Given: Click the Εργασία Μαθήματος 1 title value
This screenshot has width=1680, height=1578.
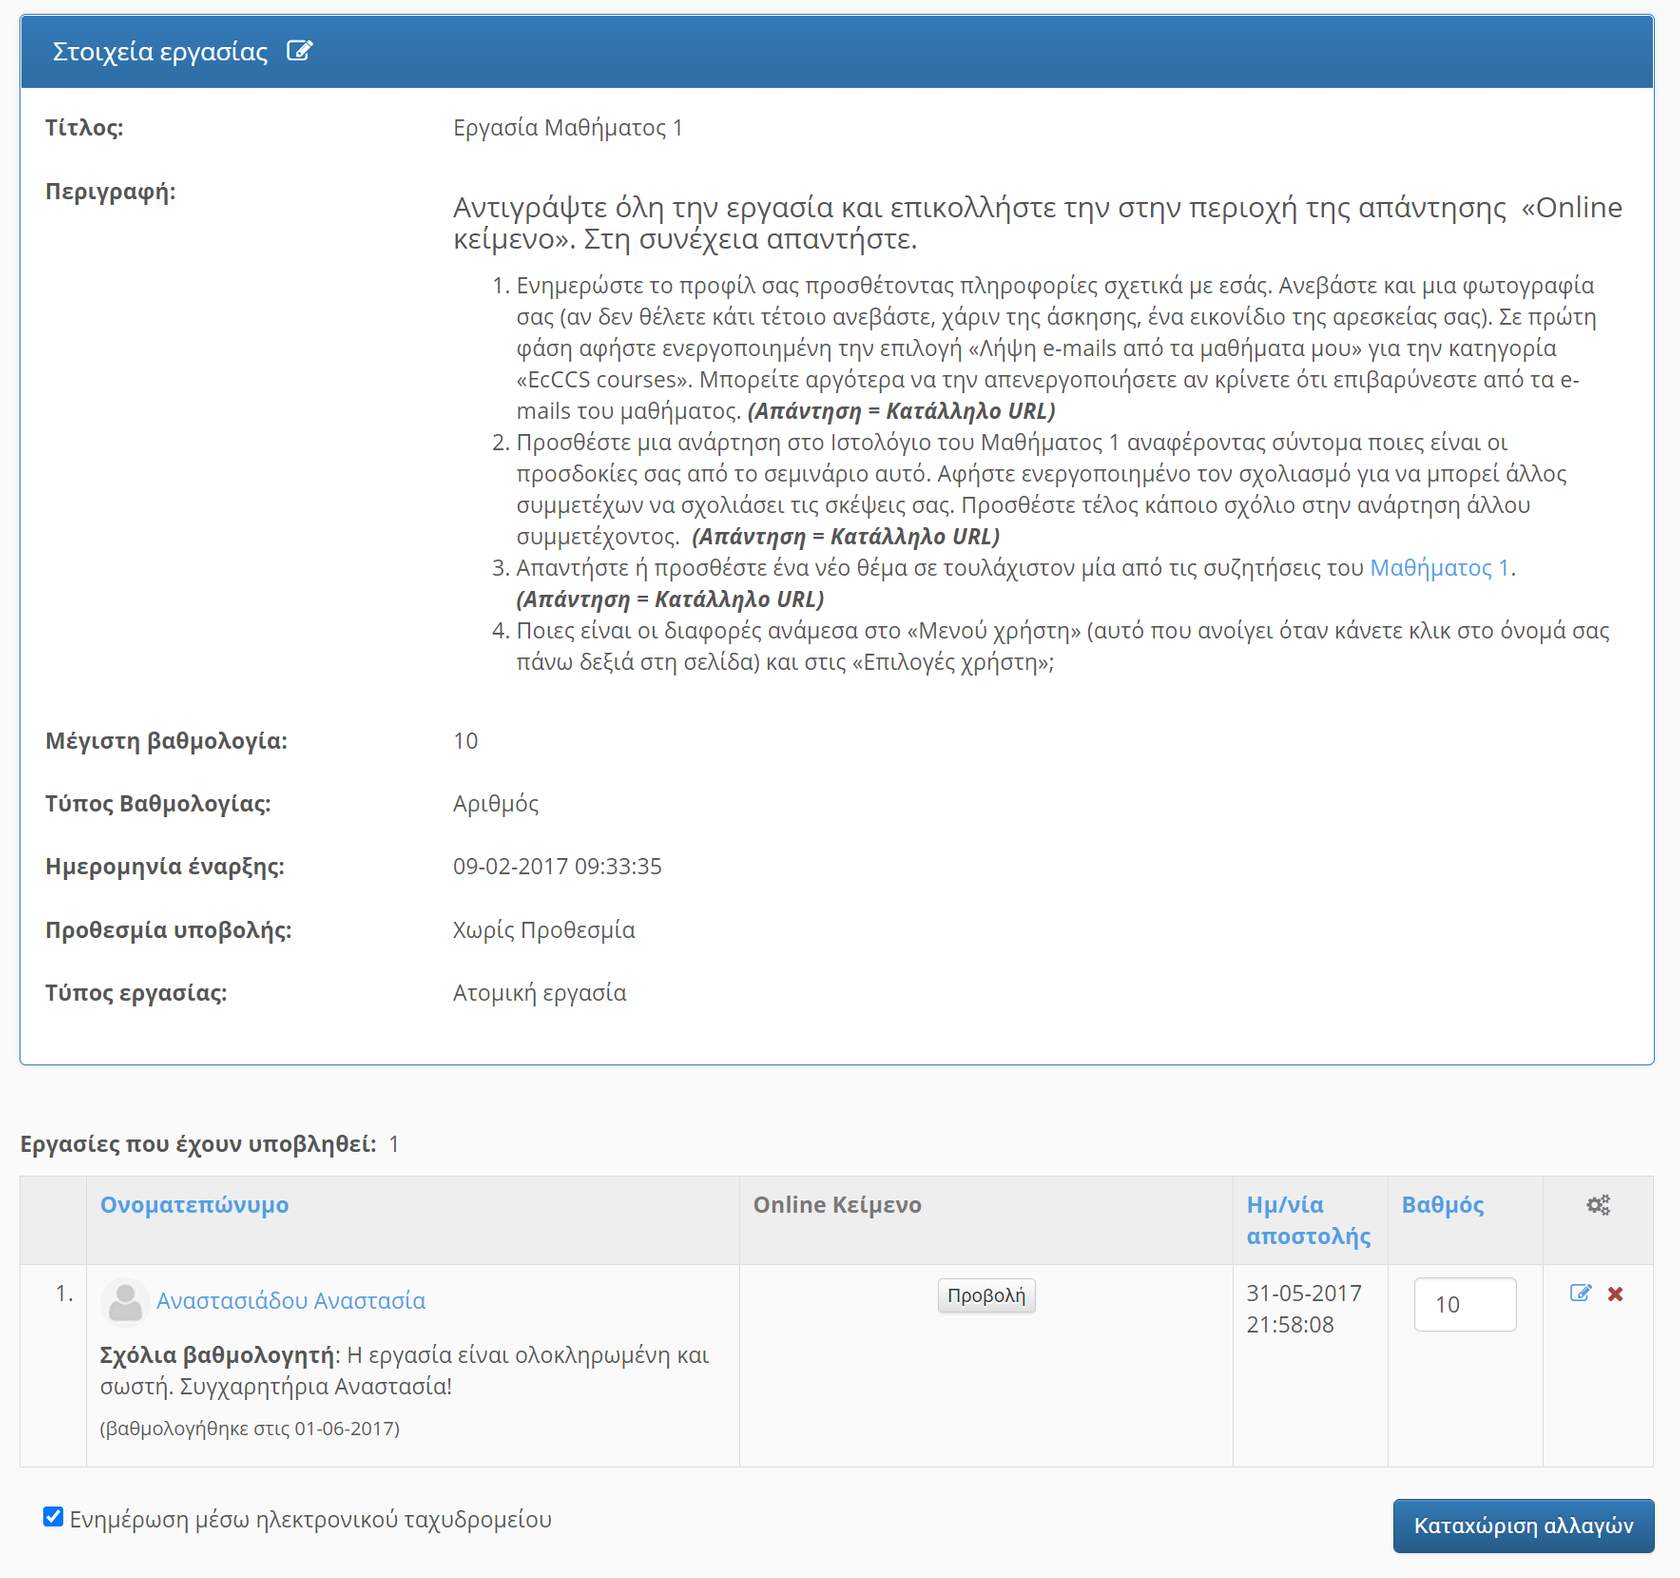Looking at the screenshot, I should pos(567,128).
